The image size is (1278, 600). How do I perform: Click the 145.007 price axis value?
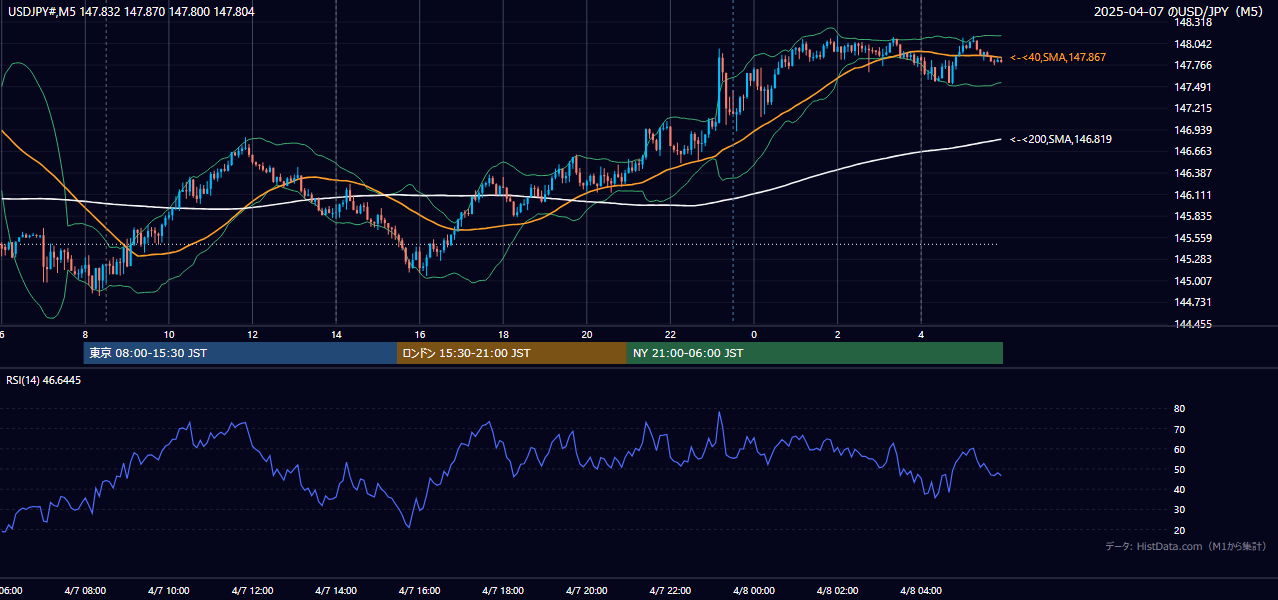tap(1193, 281)
